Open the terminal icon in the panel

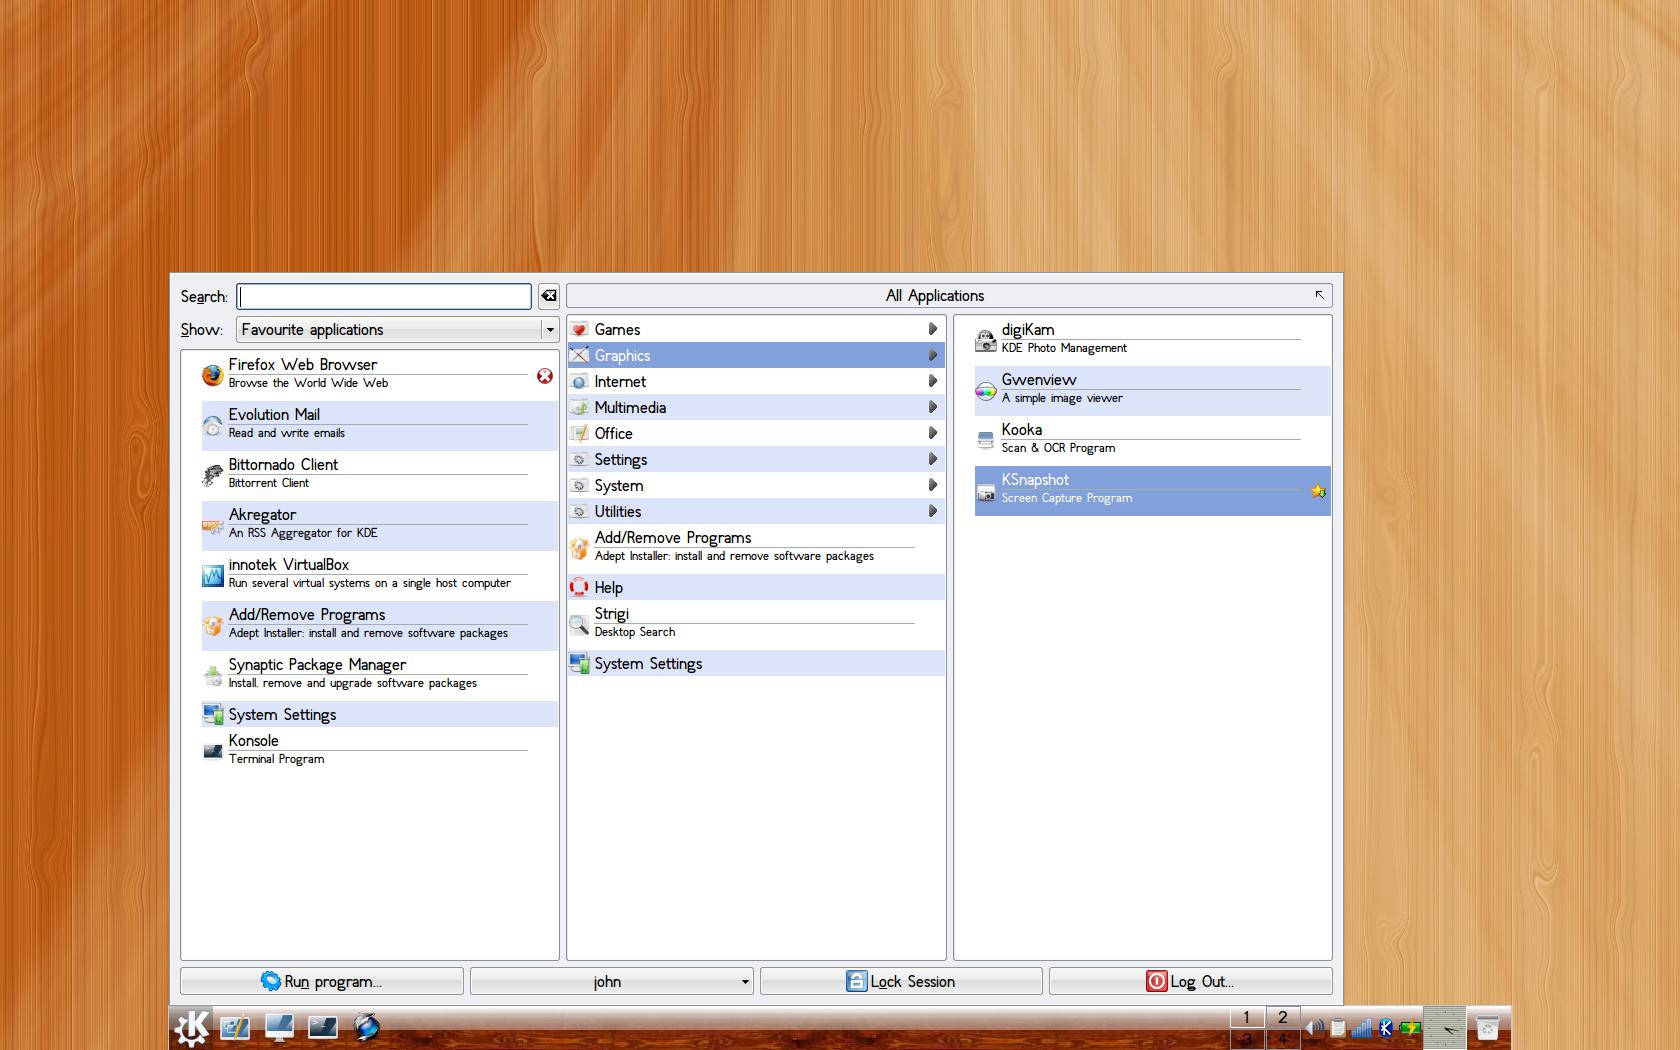coord(323,1027)
